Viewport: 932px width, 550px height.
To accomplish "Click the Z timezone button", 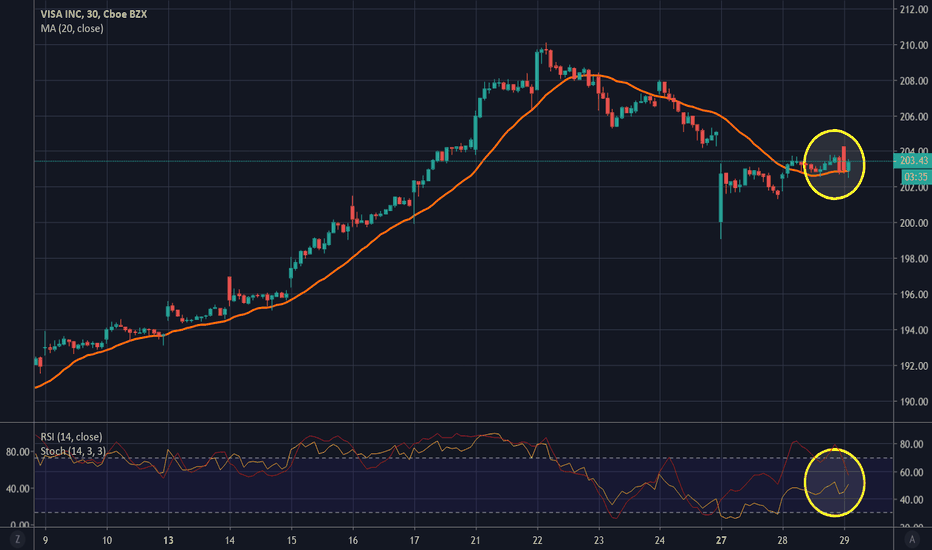I will tap(17, 540).
